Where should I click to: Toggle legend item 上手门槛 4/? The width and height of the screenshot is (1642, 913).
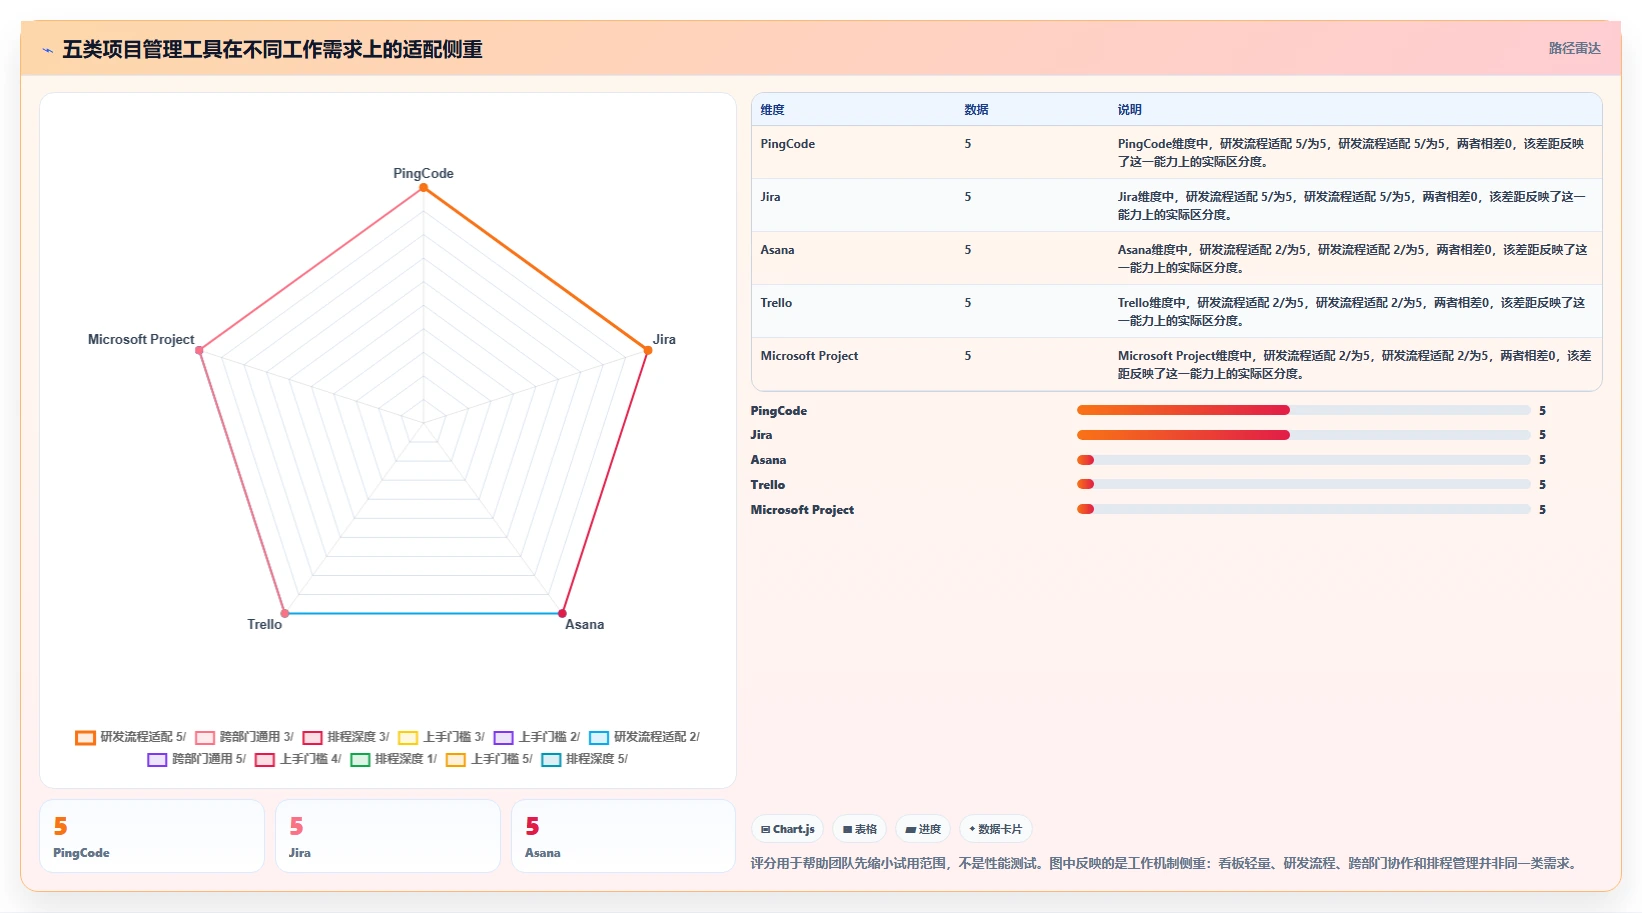pos(298,759)
